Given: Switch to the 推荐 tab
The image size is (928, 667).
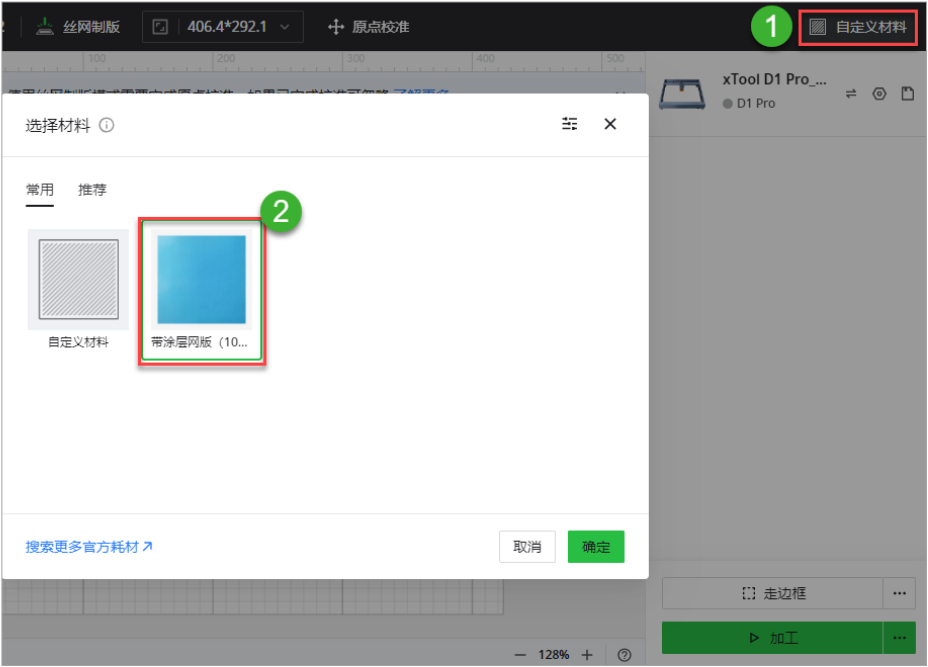Looking at the screenshot, I should [92, 190].
